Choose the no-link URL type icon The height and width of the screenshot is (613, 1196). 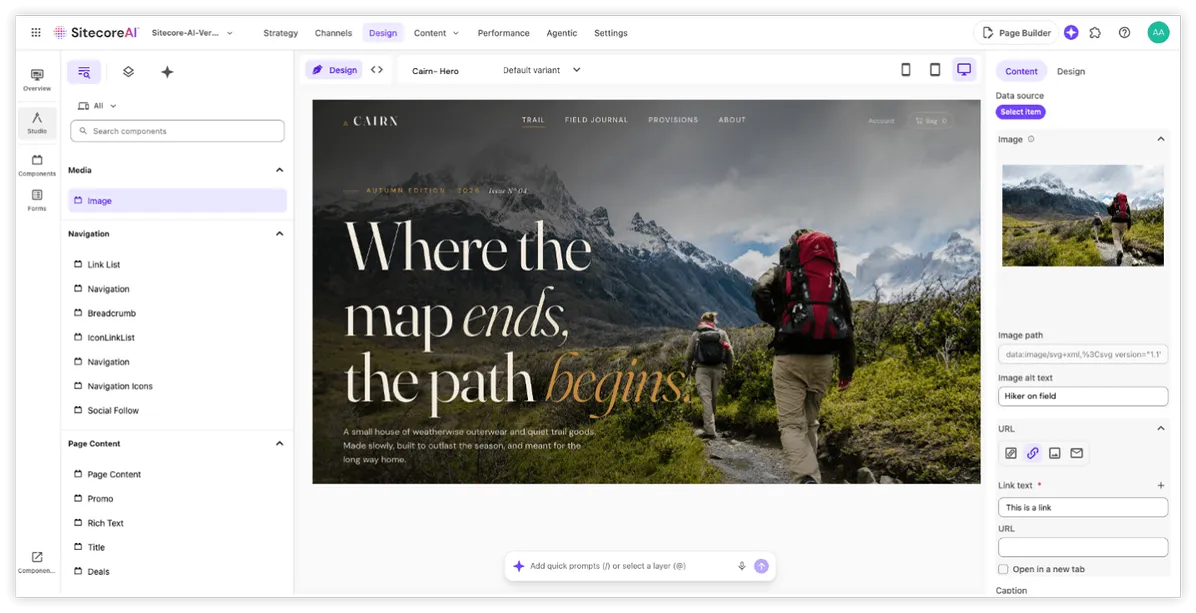tap(1011, 453)
